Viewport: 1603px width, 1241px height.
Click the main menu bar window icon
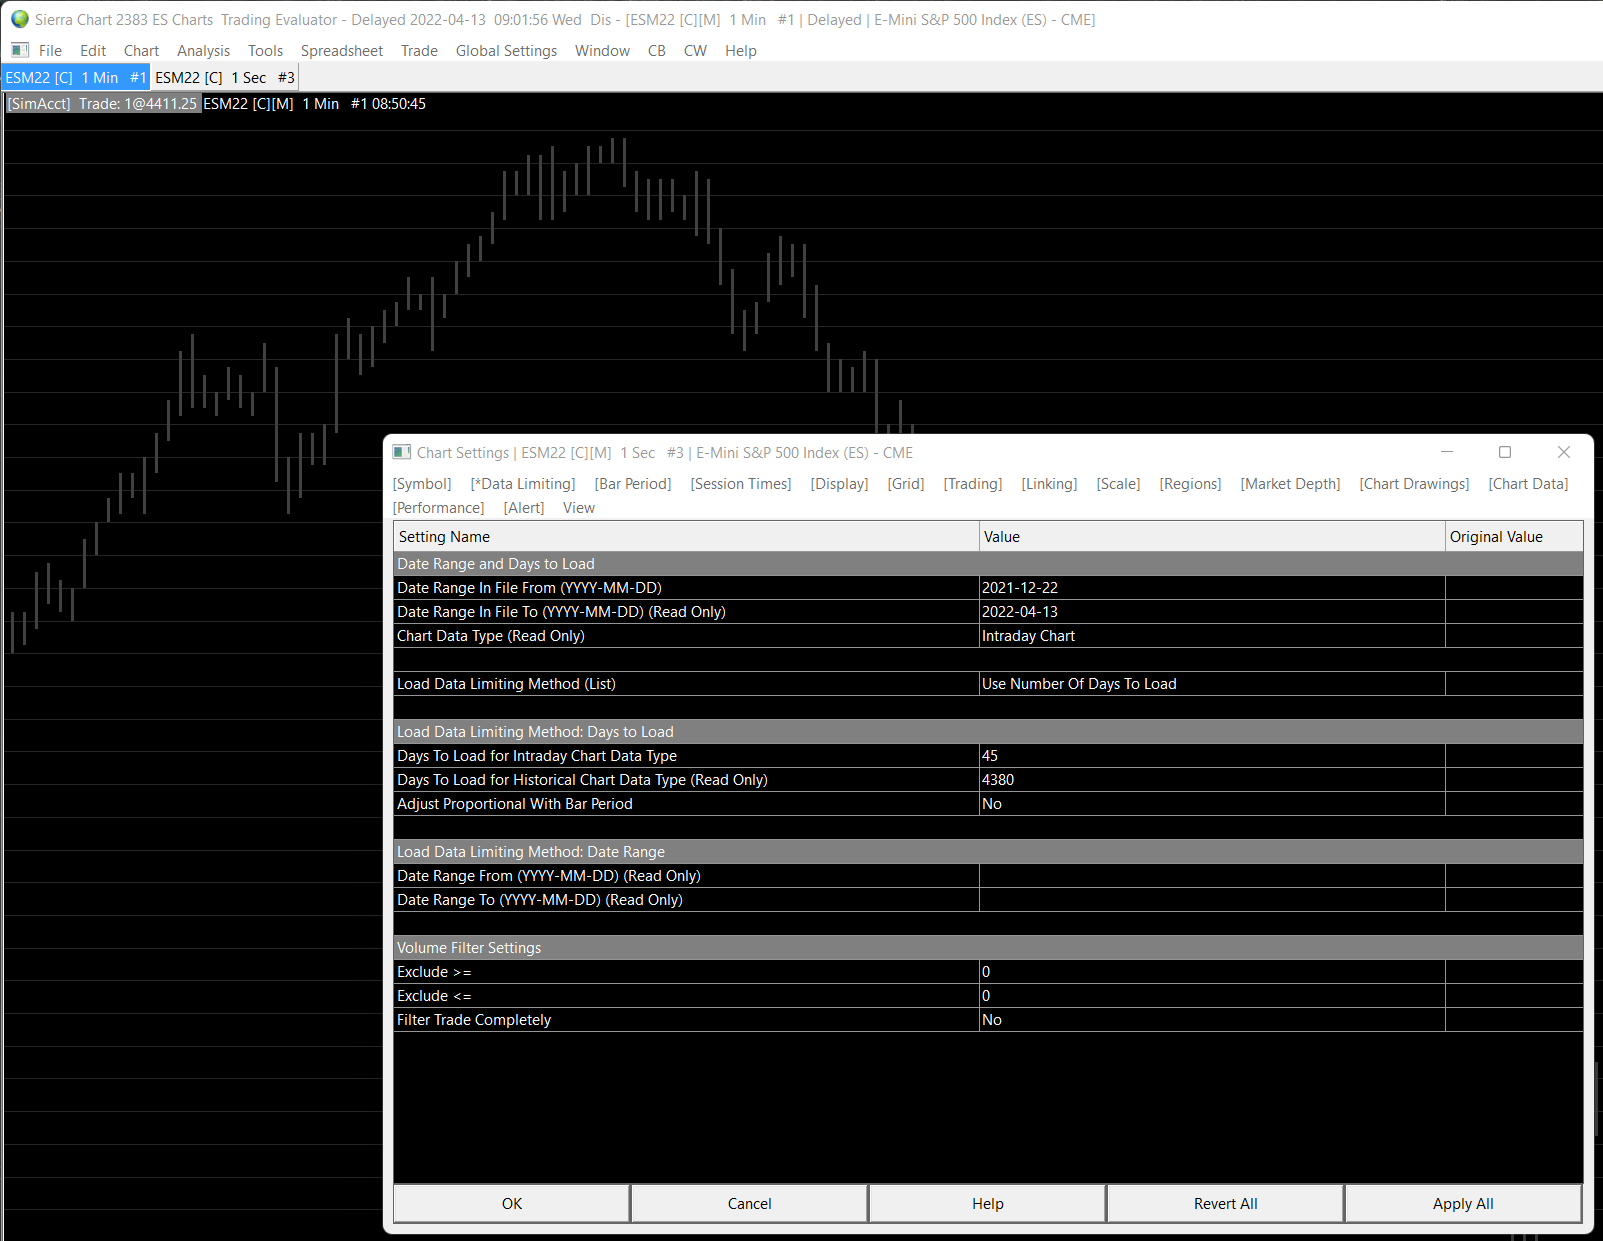point(20,50)
